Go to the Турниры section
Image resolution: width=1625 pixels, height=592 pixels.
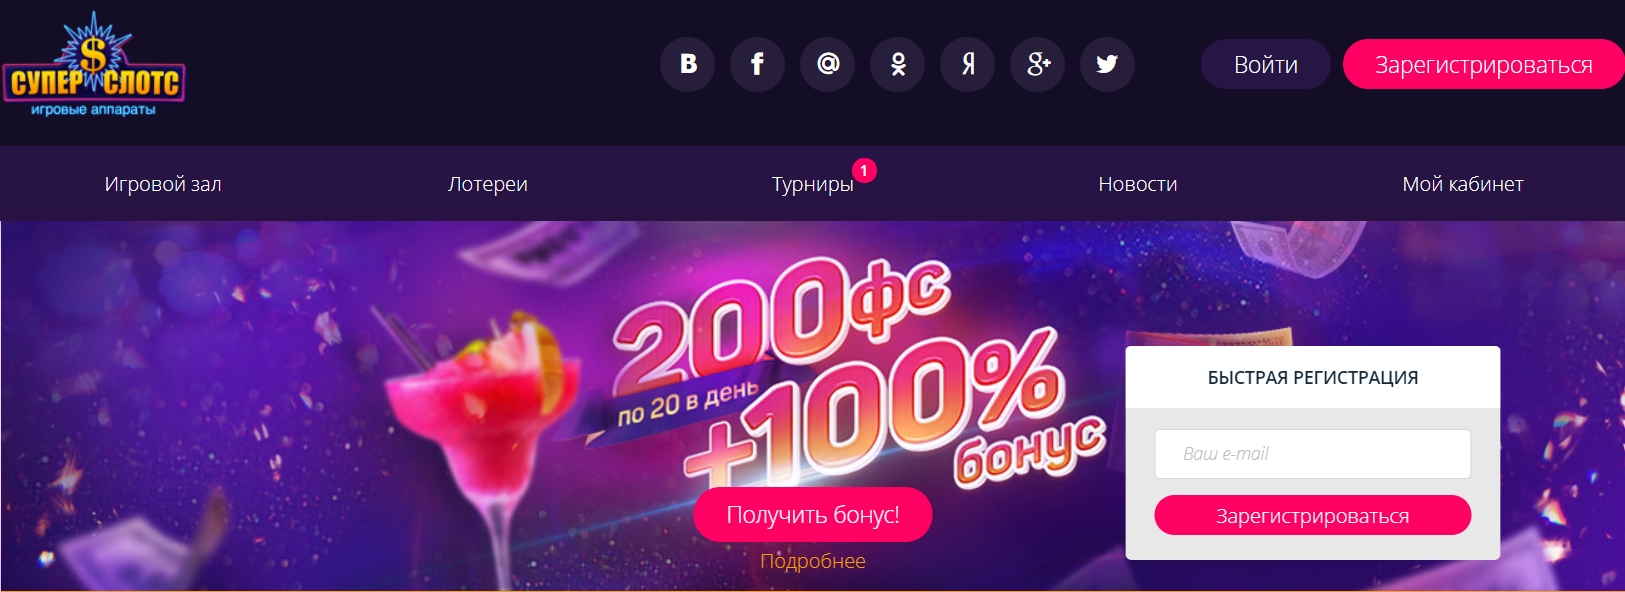pos(812,184)
